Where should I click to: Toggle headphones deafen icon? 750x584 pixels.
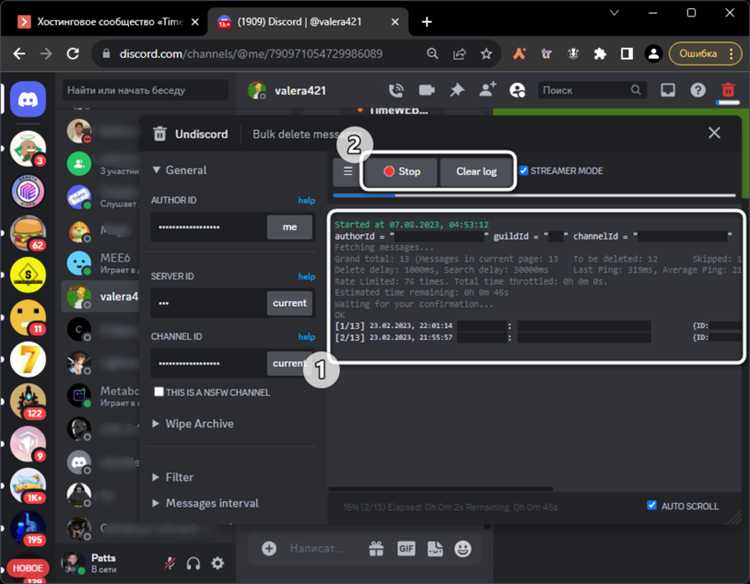(193, 563)
